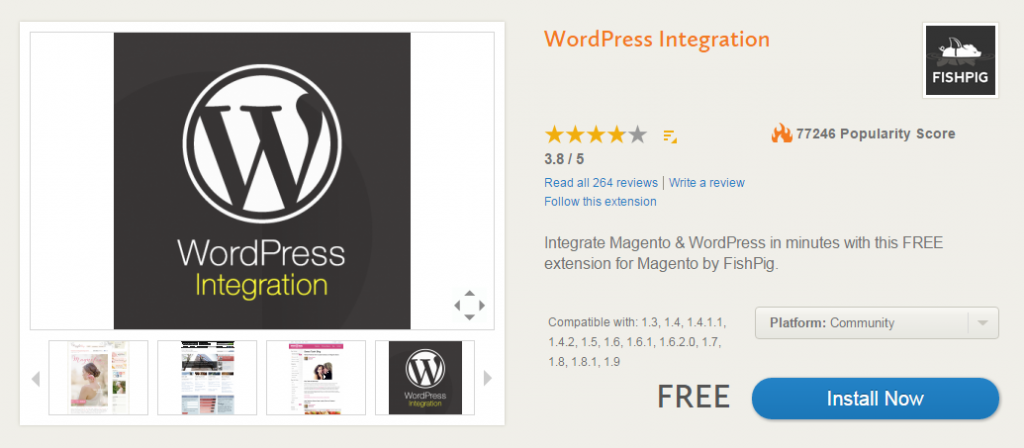Click the gray fifth rating star

(637, 135)
